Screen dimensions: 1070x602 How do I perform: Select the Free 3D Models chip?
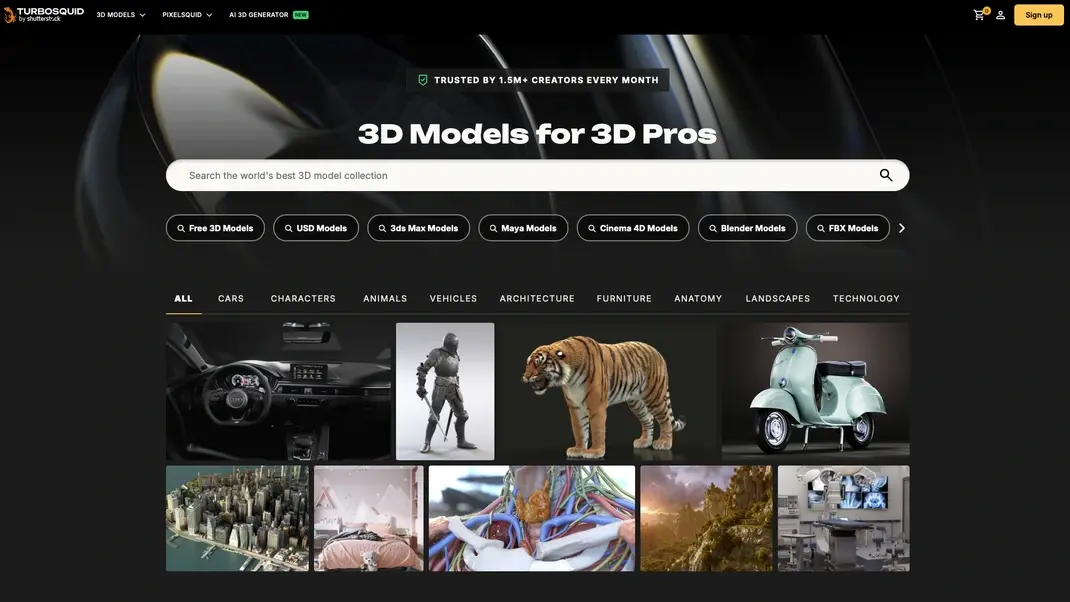coord(215,228)
